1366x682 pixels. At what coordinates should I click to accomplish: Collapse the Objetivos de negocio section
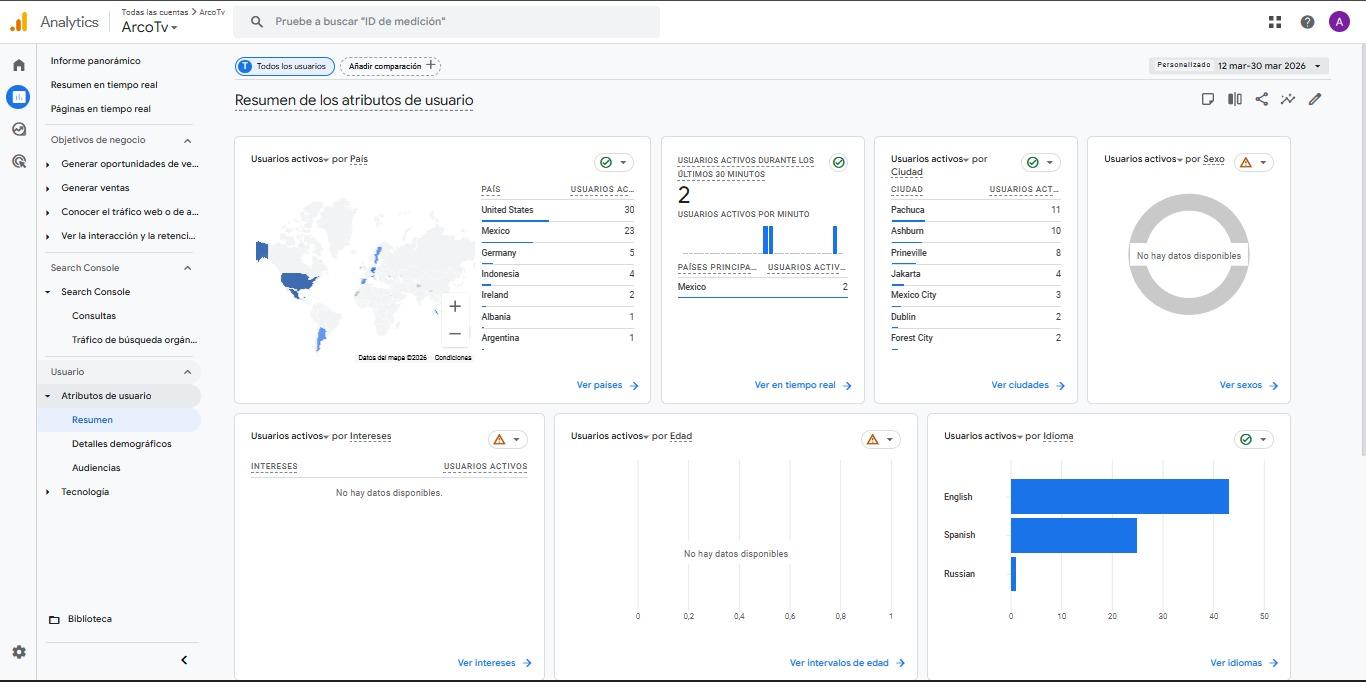(187, 140)
